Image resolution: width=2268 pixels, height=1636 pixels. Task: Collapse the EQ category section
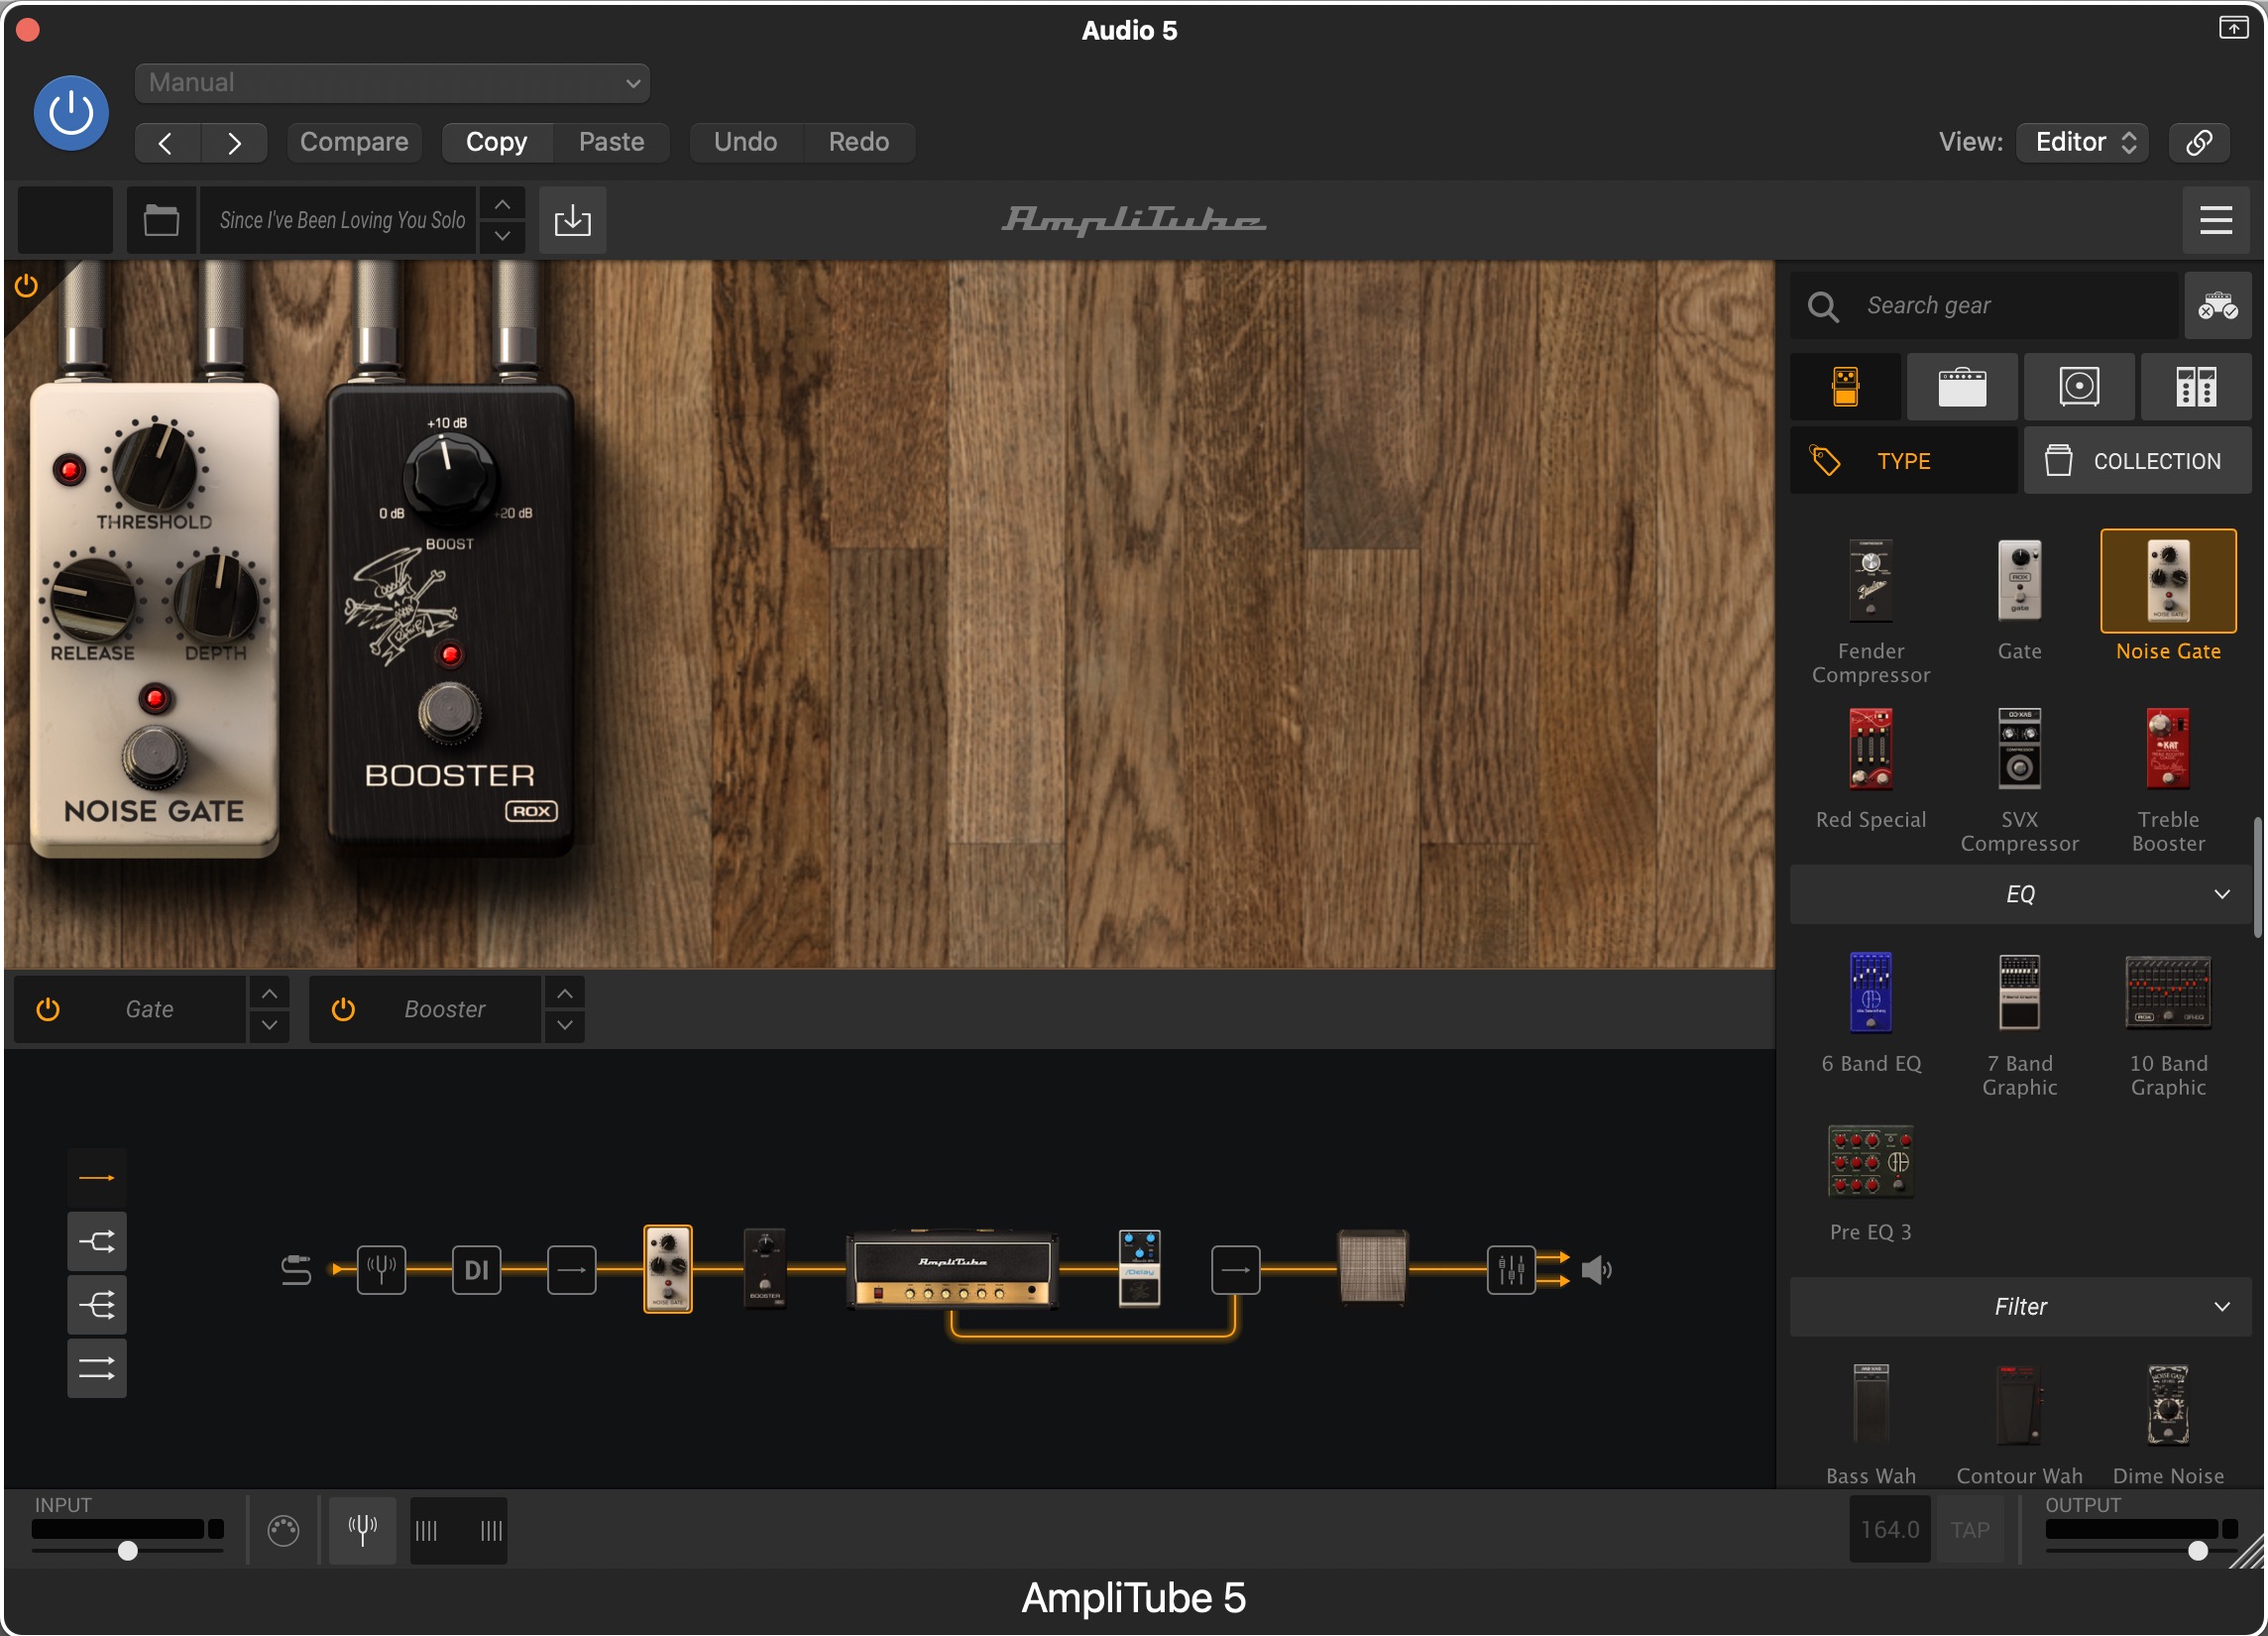2020,894
